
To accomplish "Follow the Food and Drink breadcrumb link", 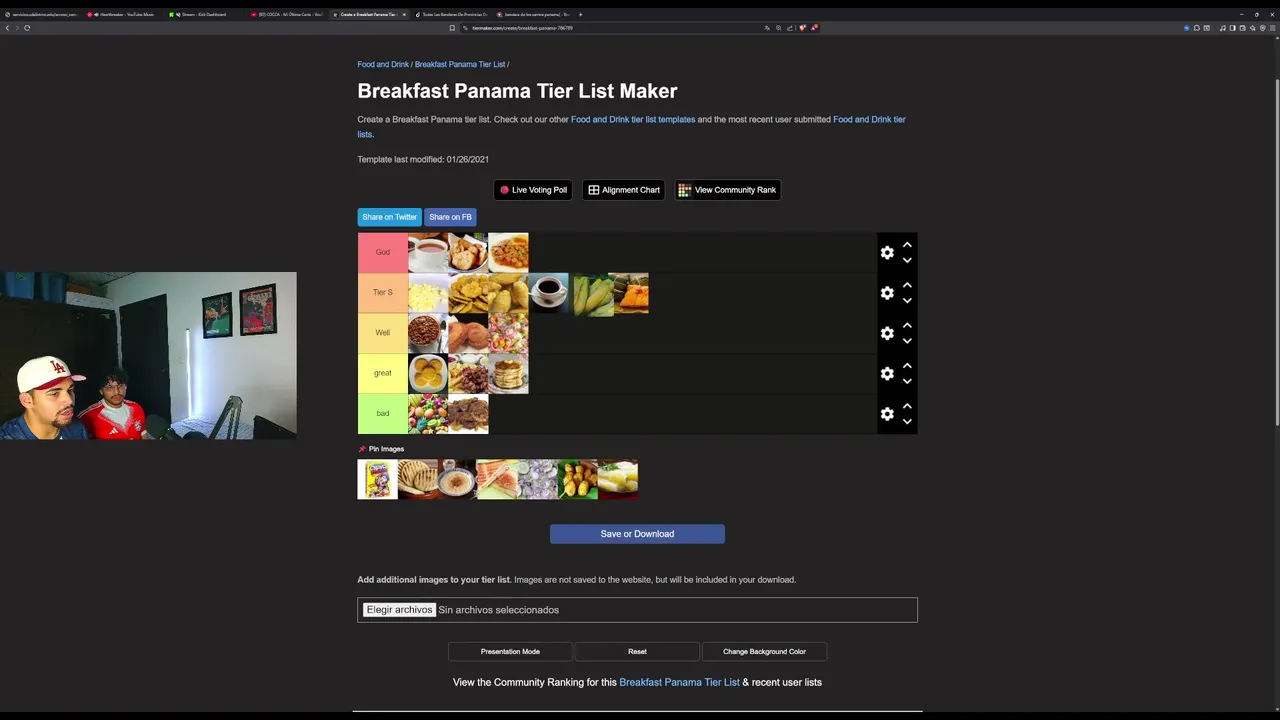I will coord(383,64).
